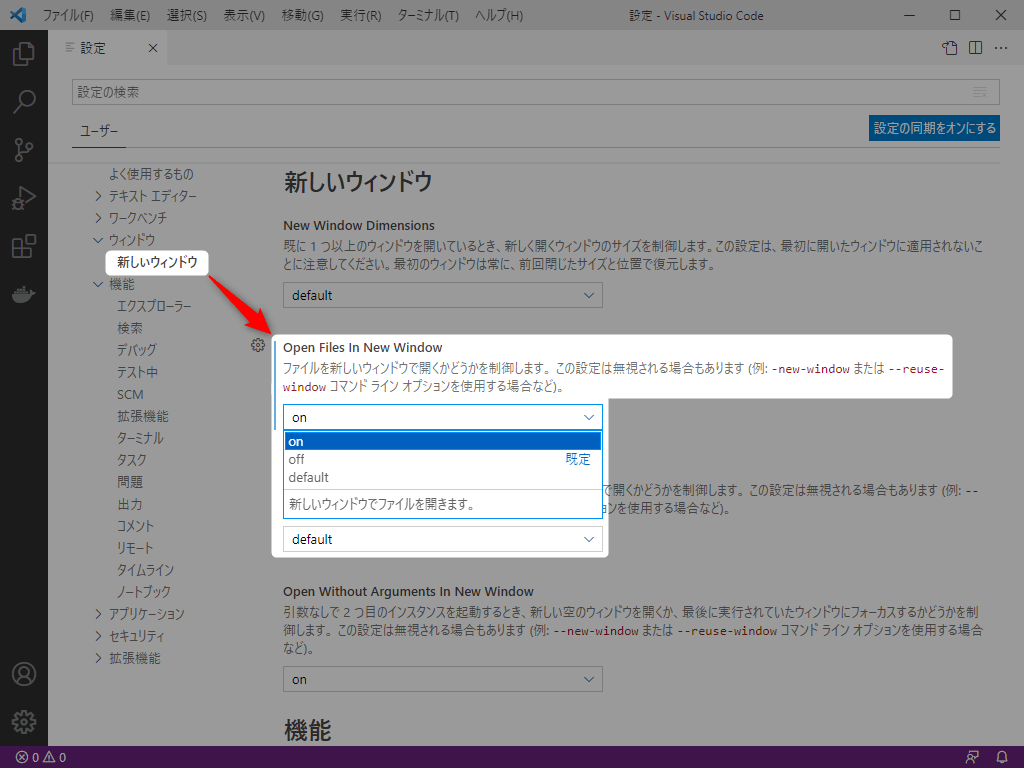Screen dimensions: 1024x768
Task: Select よく使用するもの in settings tree
Action: 151,174
